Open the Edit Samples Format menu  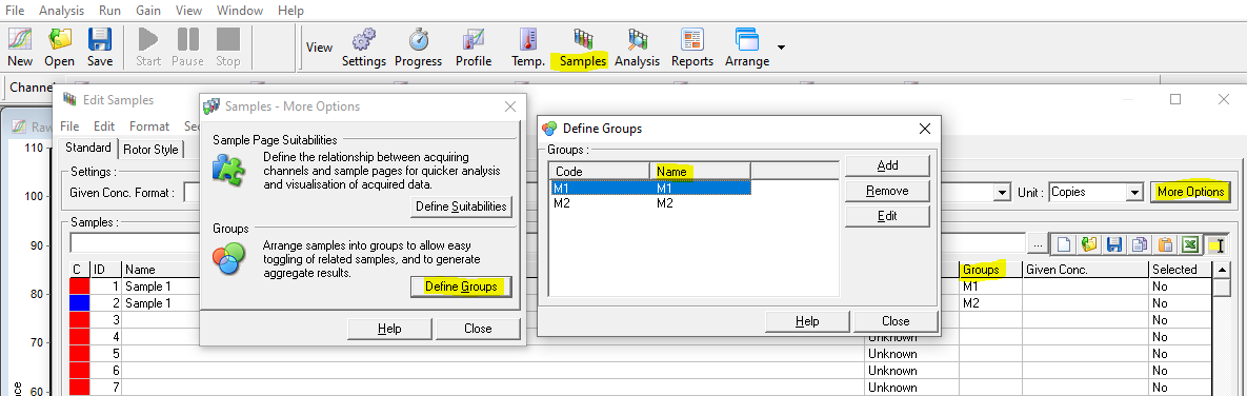coord(149,126)
